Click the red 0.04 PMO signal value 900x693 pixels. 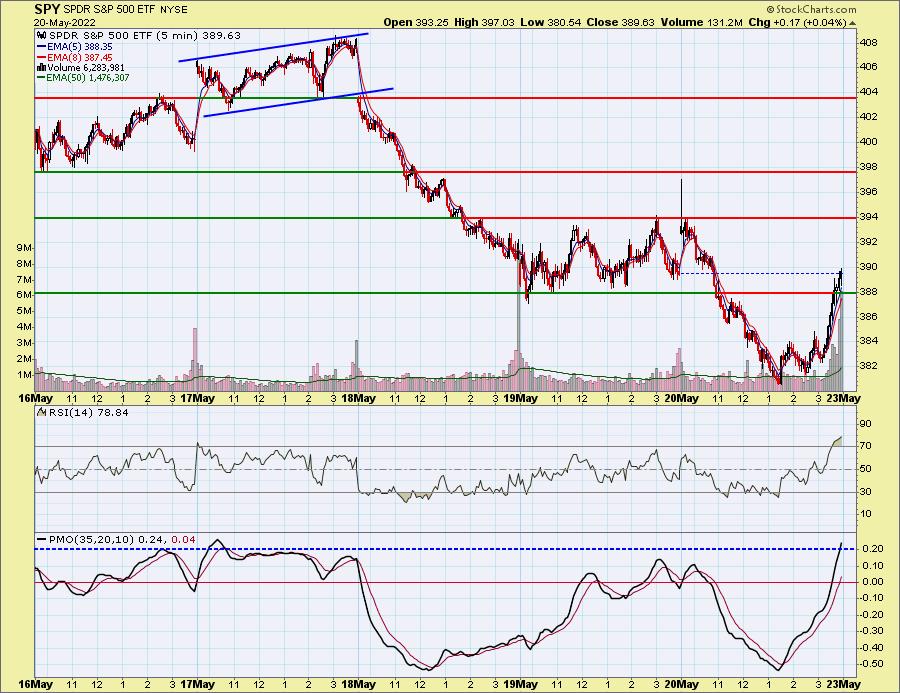[x=183, y=540]
